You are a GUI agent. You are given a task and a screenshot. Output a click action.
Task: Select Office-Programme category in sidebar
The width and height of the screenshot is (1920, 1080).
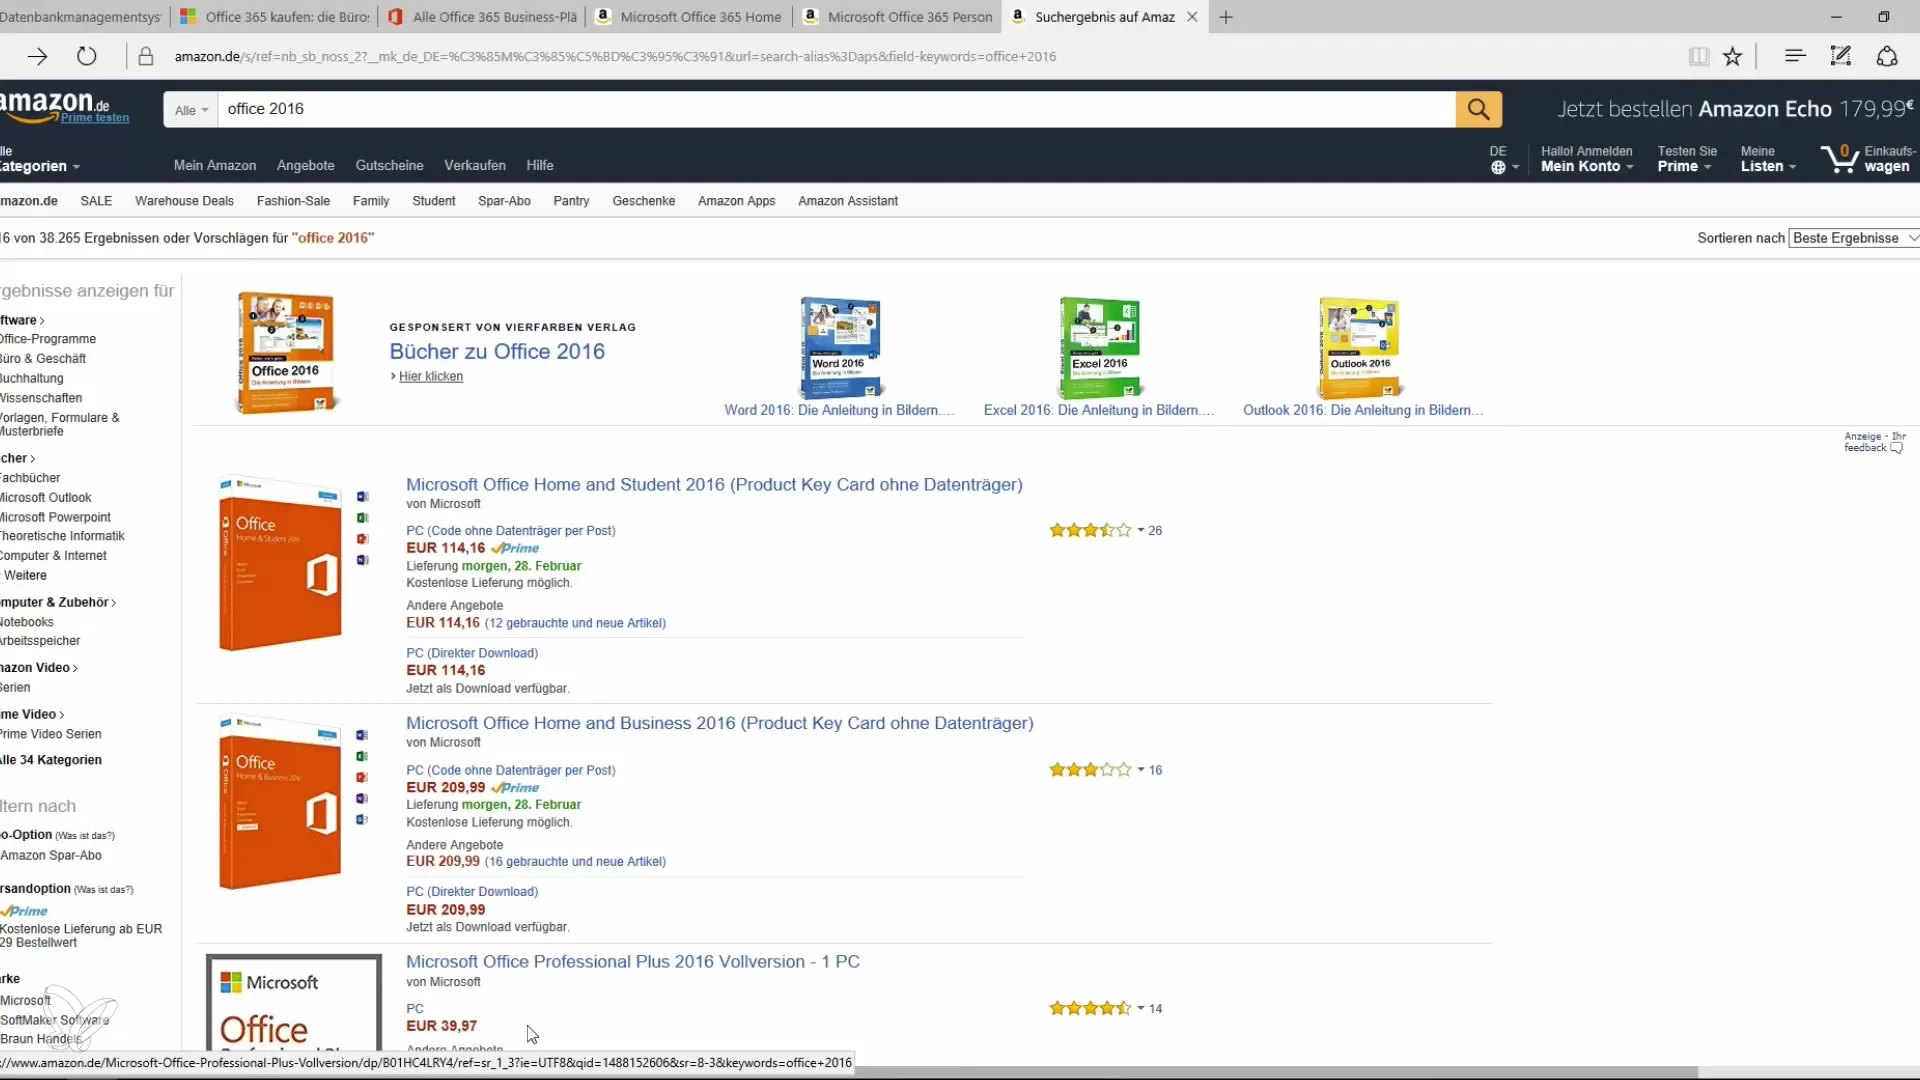pos(48,339)
